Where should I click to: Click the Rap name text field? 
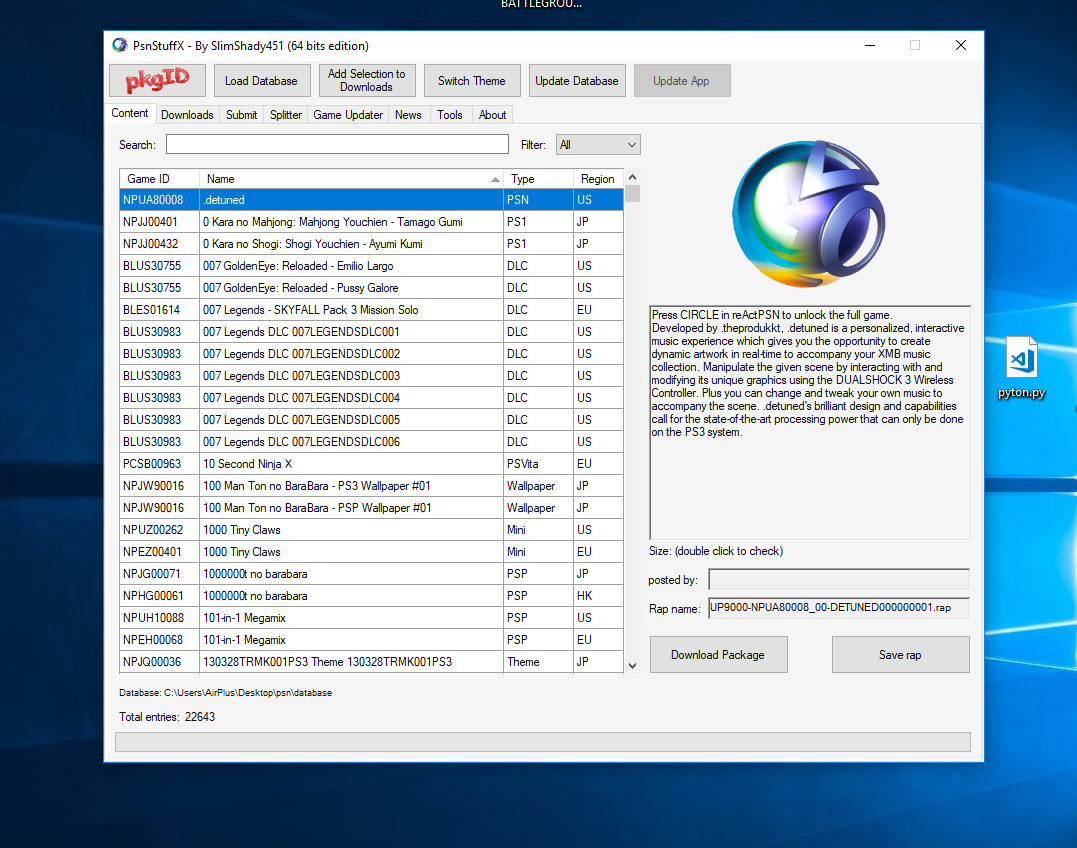click(838, 607)
